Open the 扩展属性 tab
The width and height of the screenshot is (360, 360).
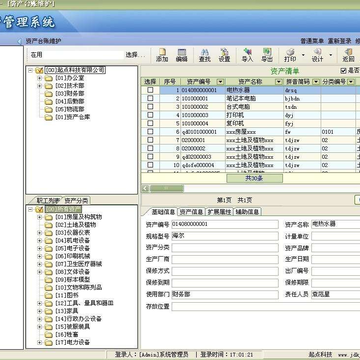[x=219, y=211]
